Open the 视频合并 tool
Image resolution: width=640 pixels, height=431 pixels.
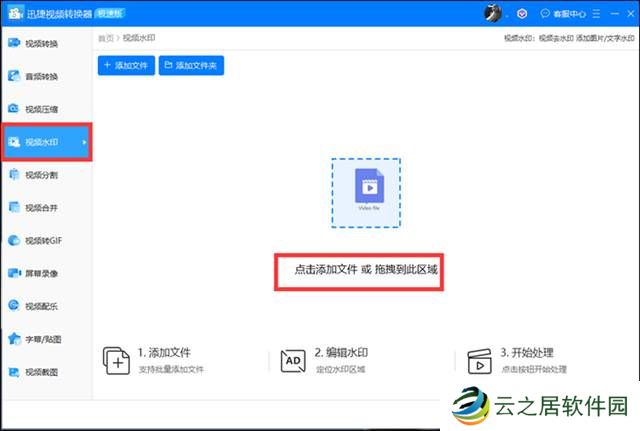[x=40, y=208]
